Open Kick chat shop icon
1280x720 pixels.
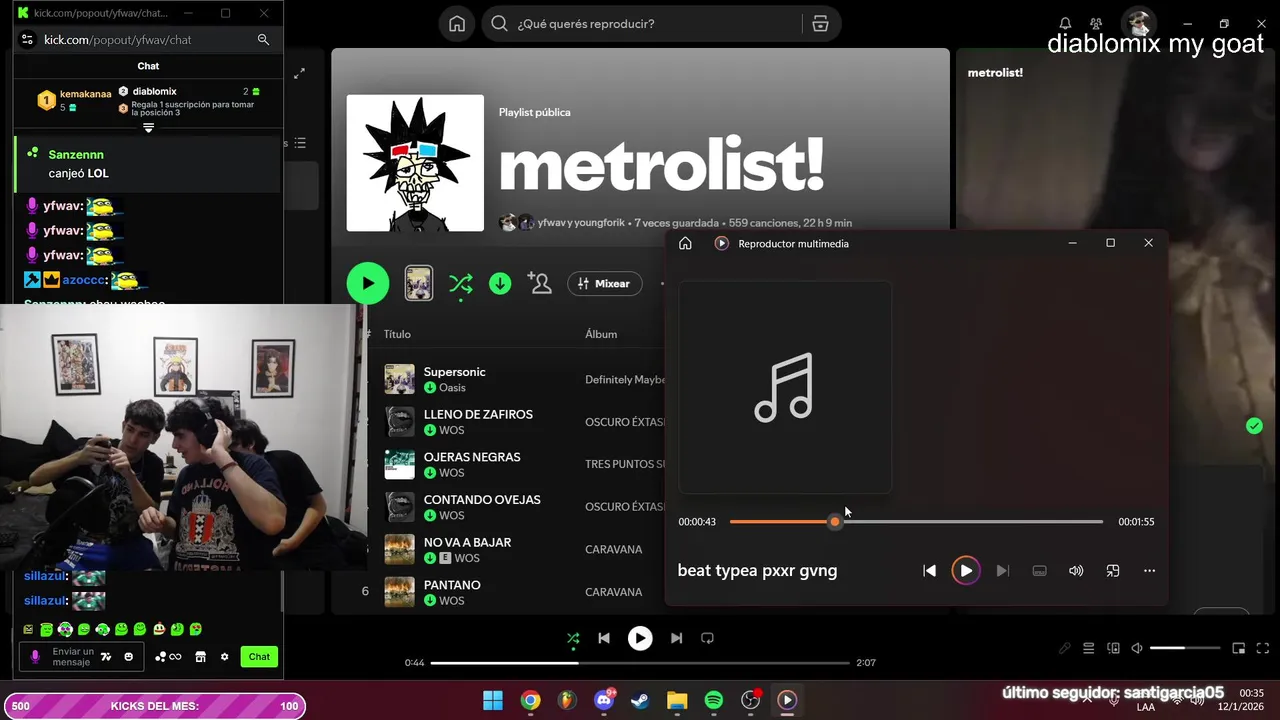pos(200,657)
